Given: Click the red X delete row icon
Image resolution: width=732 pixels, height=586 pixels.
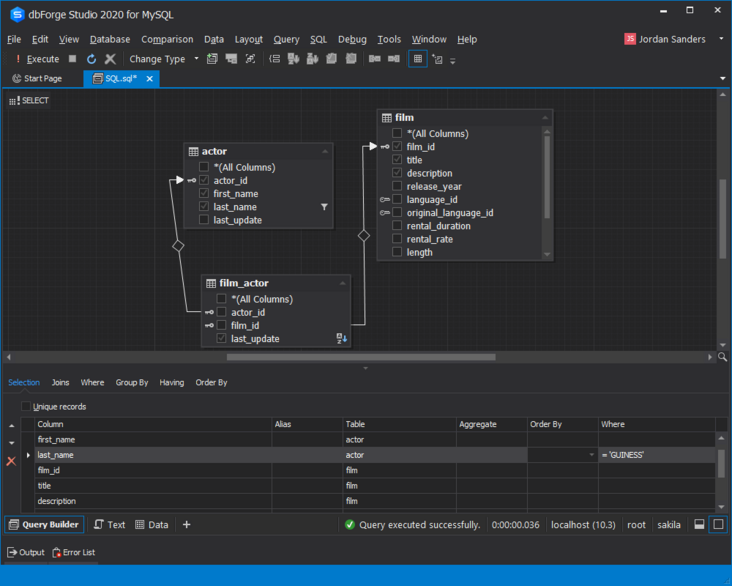Looking at the screenshot, I should coord(11,461).
